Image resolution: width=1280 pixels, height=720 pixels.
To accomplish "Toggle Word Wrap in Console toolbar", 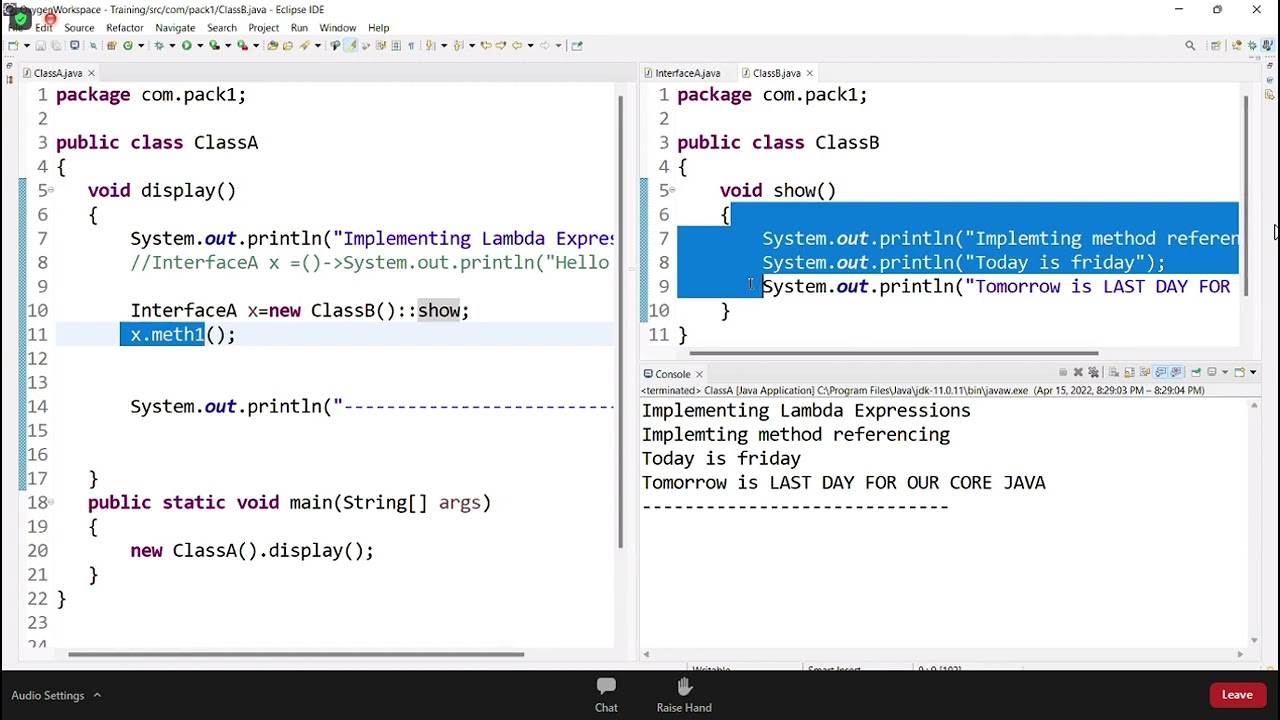I will [x=1145, y=372].
